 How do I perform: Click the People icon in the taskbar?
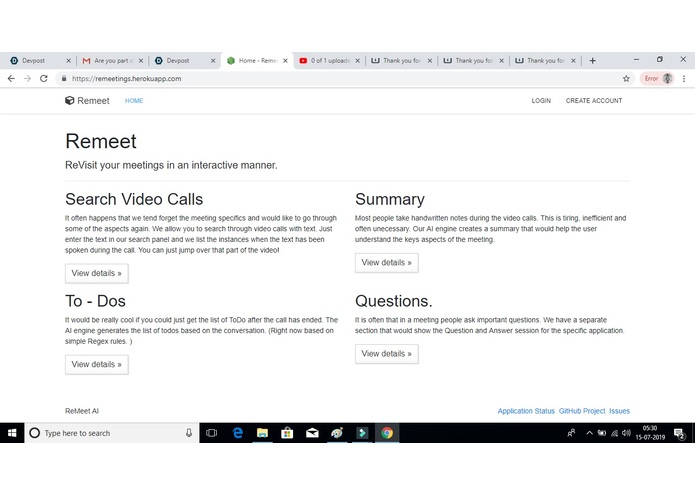[x=571, y=432]
